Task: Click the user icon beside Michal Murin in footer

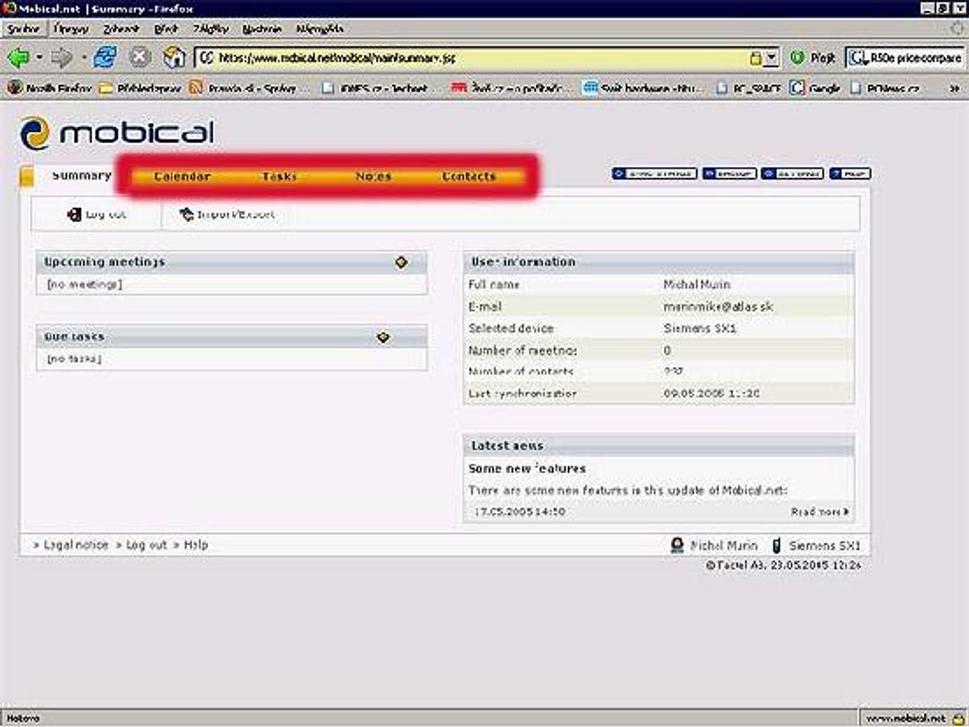Action: click(677, 545)
